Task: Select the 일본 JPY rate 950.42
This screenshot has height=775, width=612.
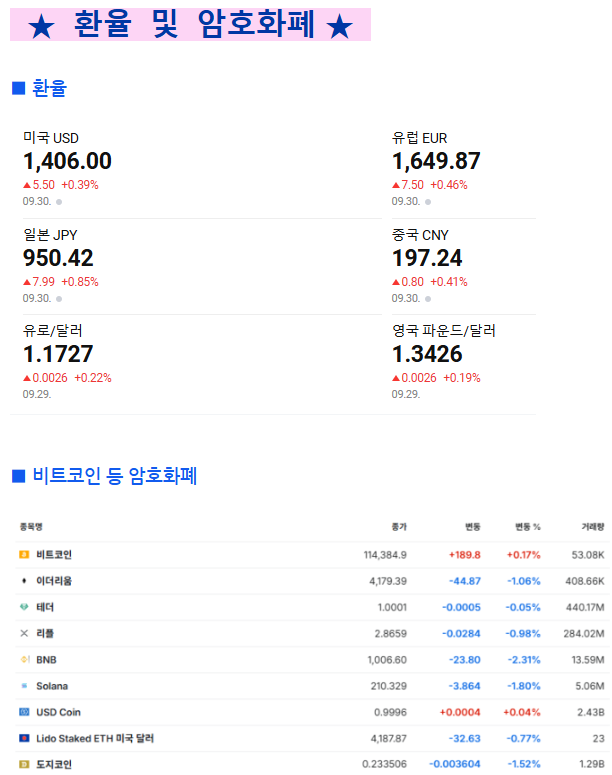Action: [58, 258]
